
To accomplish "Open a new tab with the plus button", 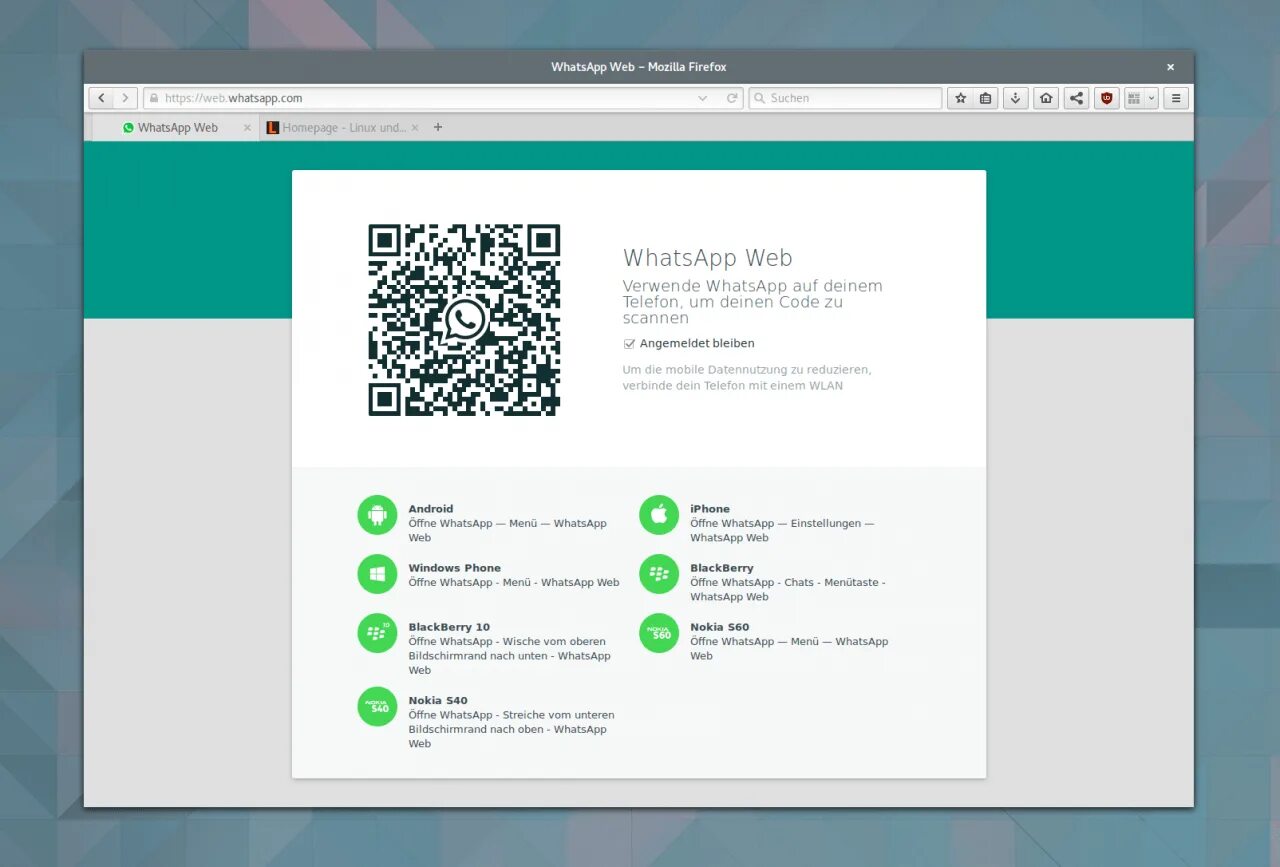I will pos(438,127).
